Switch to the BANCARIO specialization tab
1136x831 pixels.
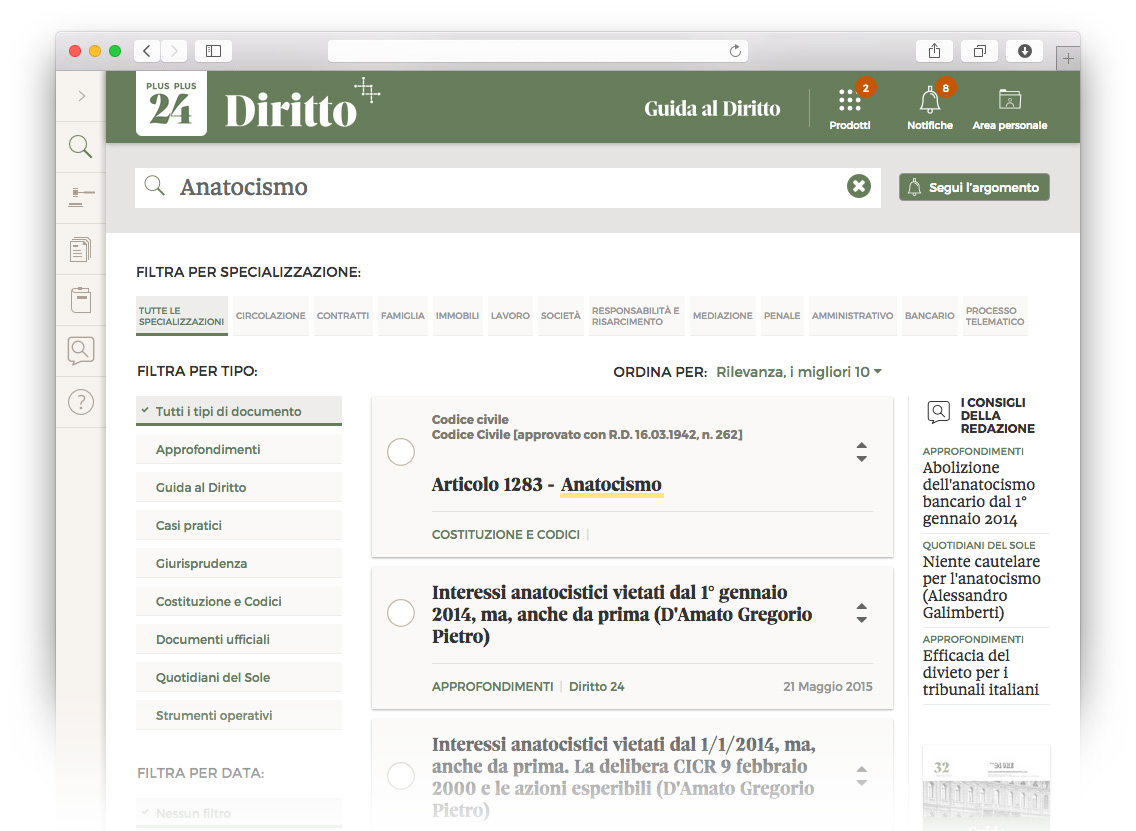point(930,315)
